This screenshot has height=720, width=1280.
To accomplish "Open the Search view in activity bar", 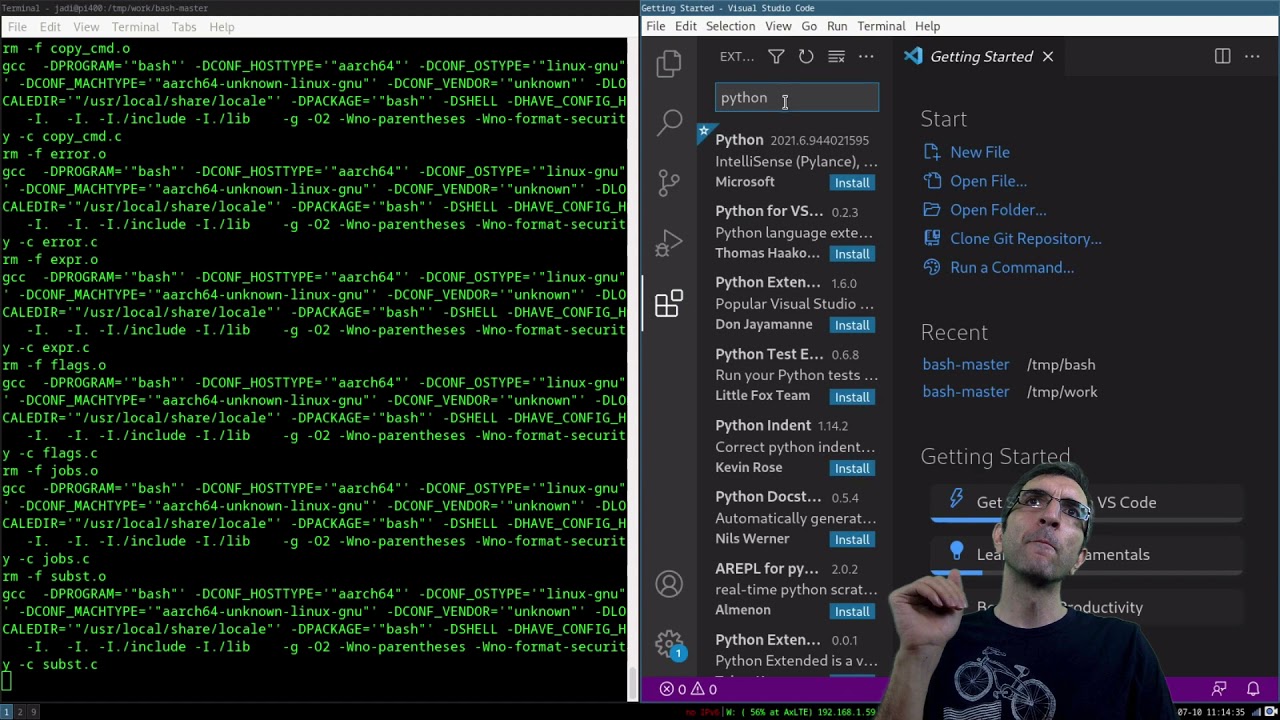I will pos(669,123).
